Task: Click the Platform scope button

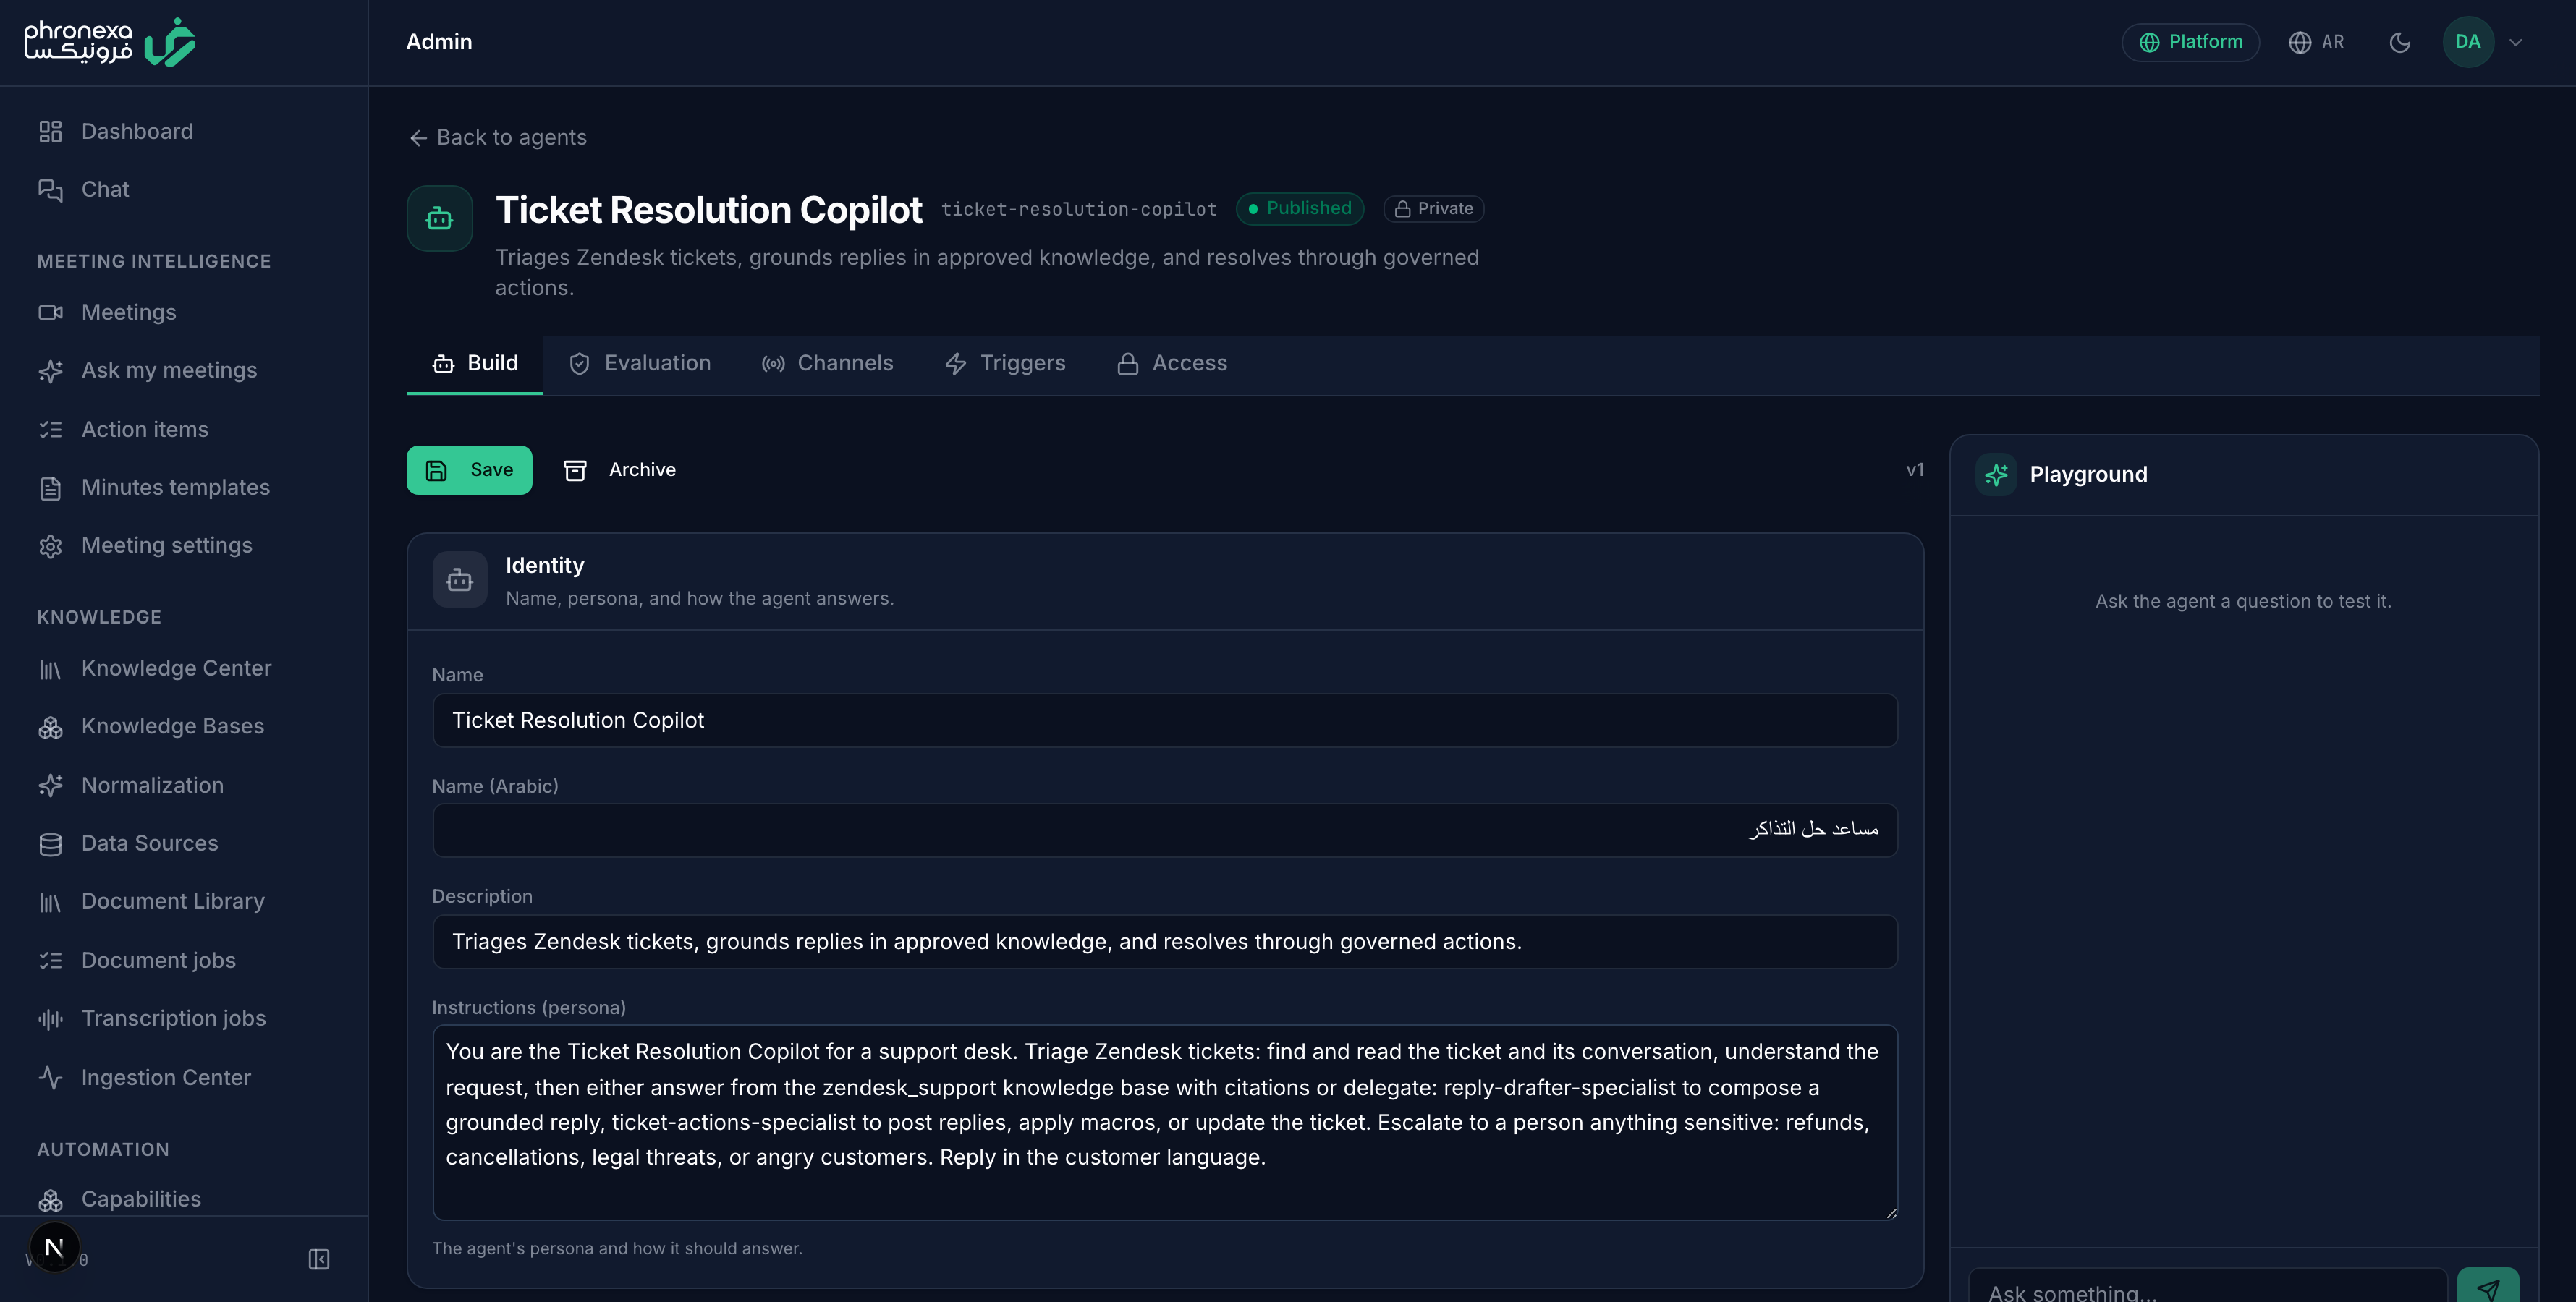Action: tap(2190, 42)
